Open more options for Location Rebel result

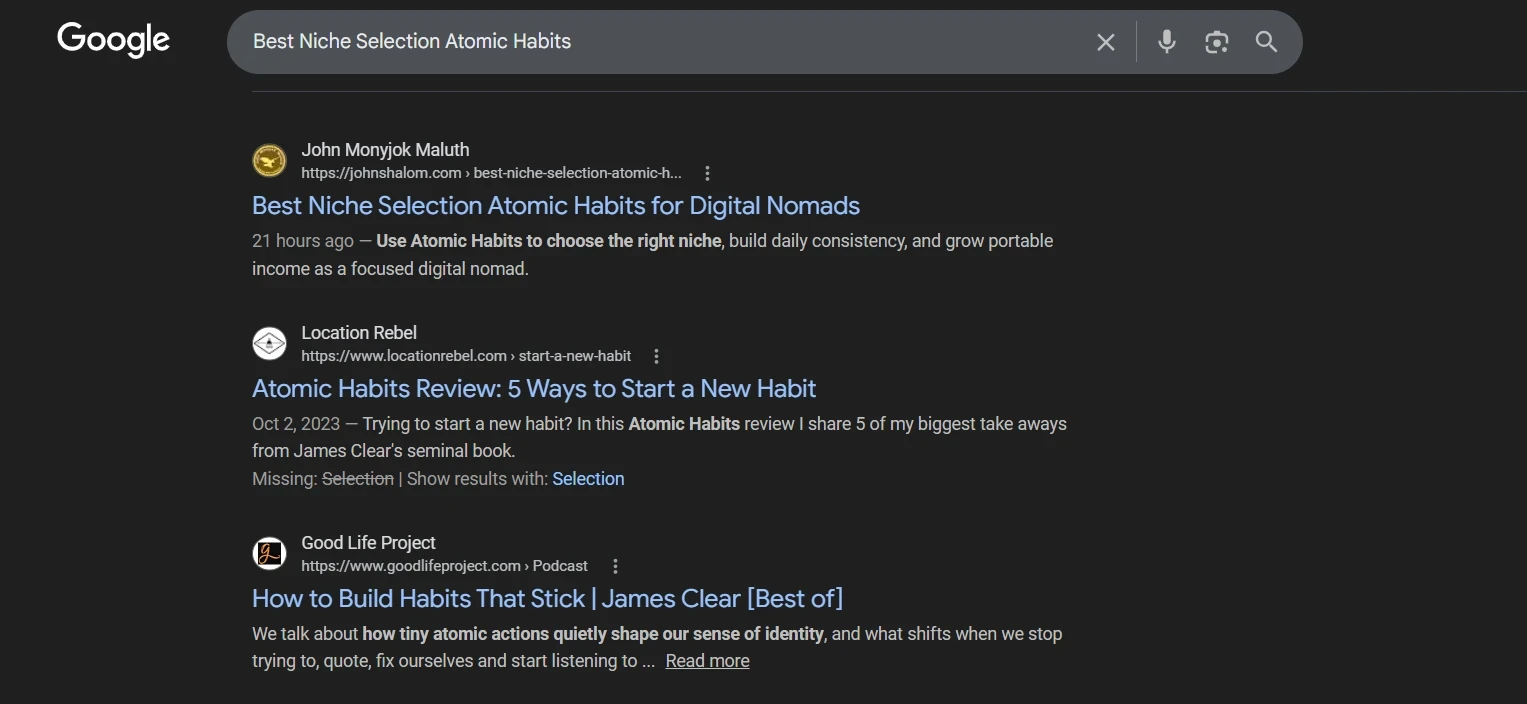(x=656, y=356)
